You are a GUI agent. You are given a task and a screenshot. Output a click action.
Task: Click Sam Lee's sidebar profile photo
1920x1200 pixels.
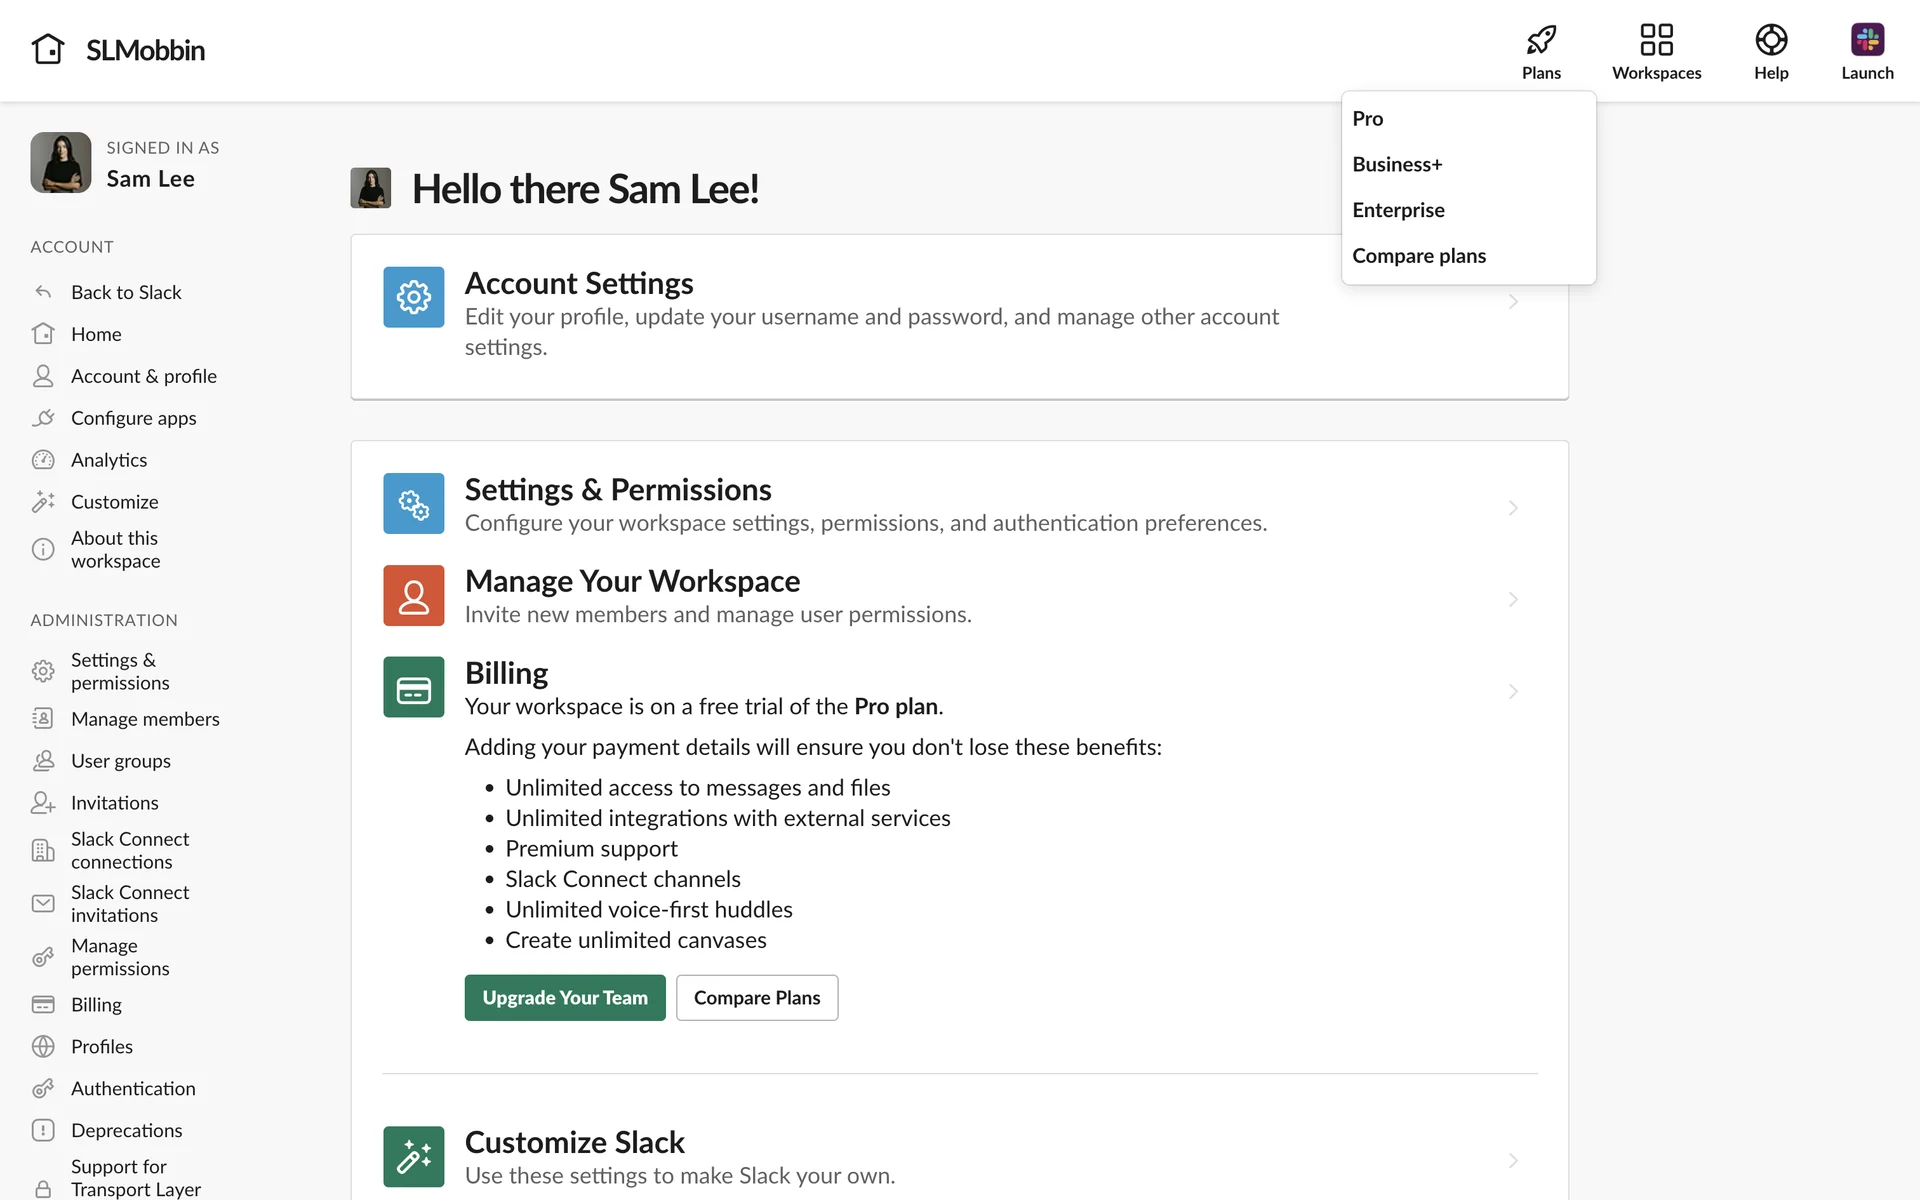[x=61, y=163]
